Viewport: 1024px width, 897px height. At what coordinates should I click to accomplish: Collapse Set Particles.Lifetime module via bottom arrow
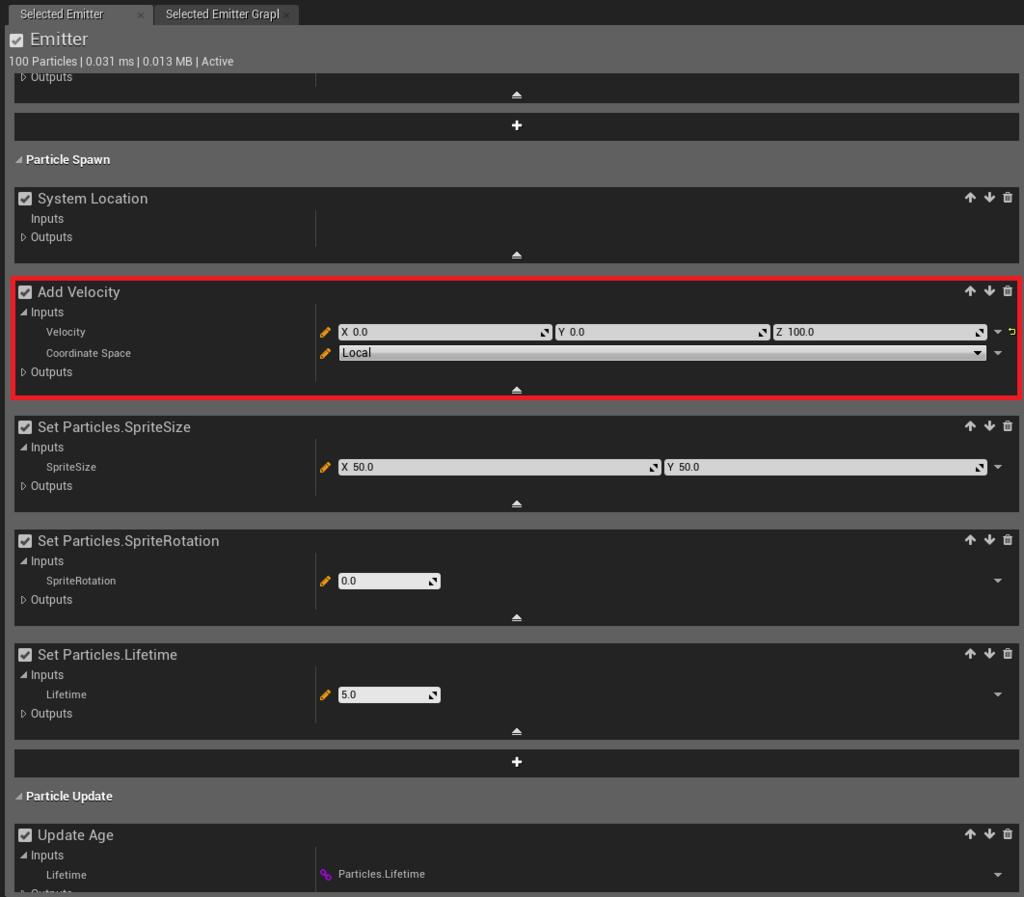tap(517, 732)
